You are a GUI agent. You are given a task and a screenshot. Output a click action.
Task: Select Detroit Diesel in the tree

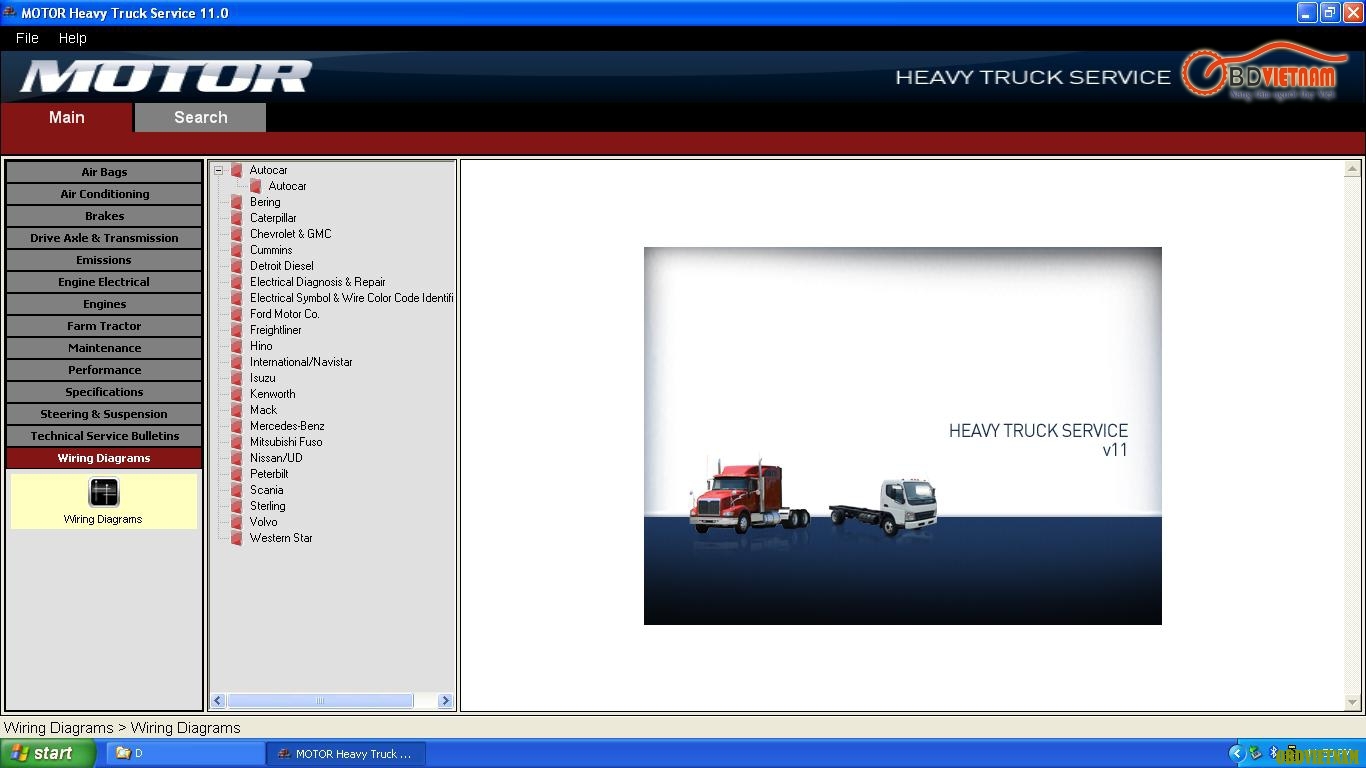(281, 266)
